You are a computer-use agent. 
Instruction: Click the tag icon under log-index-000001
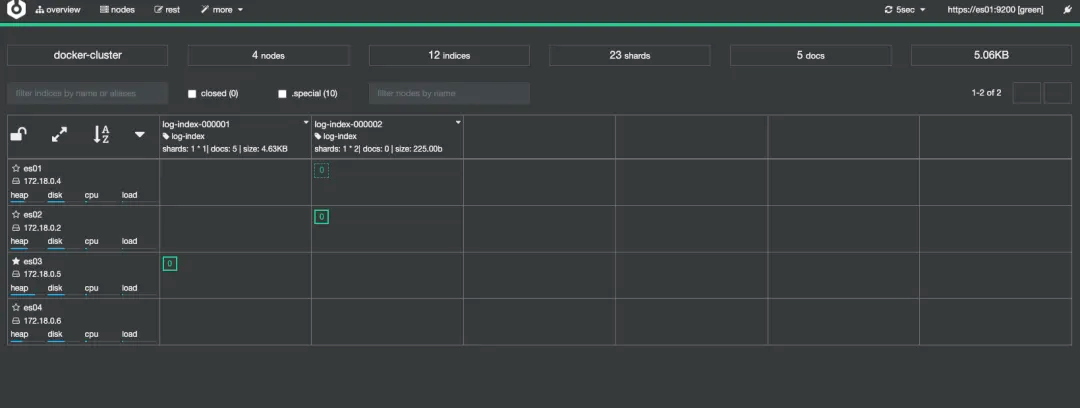pyautogui.click(x=166, y=136)
